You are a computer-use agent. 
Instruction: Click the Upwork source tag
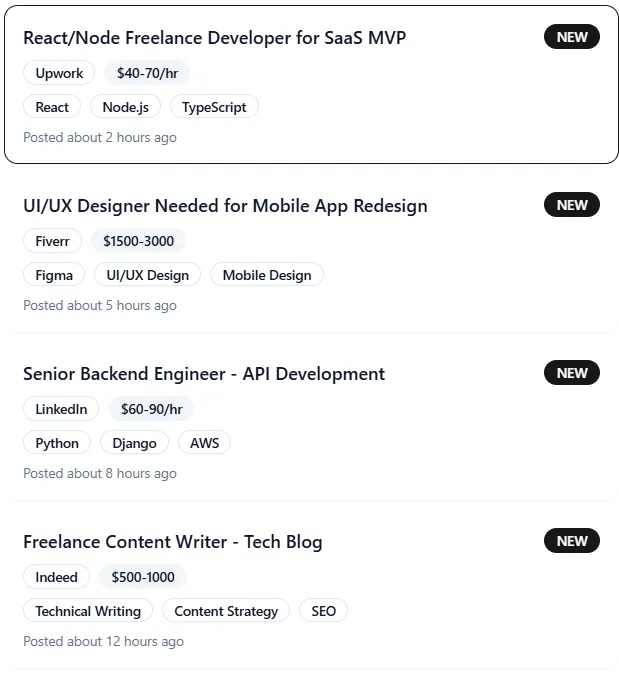click(x=59, y=73)
